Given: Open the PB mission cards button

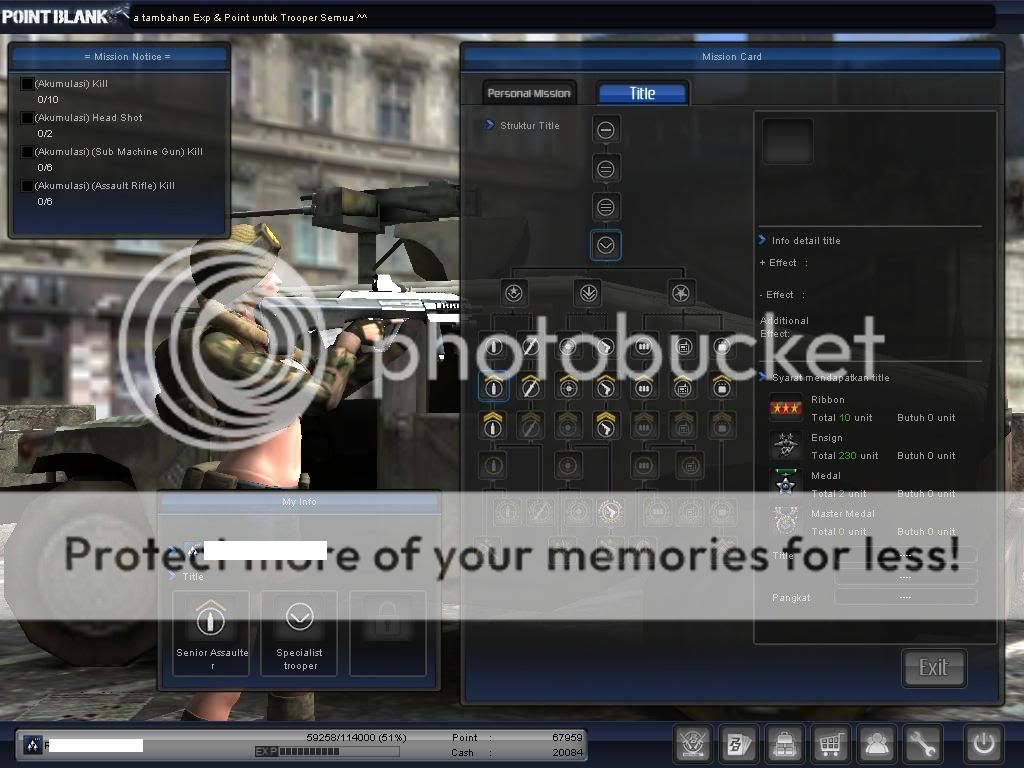Looking at the screenshot, I should tap(739, 743).
